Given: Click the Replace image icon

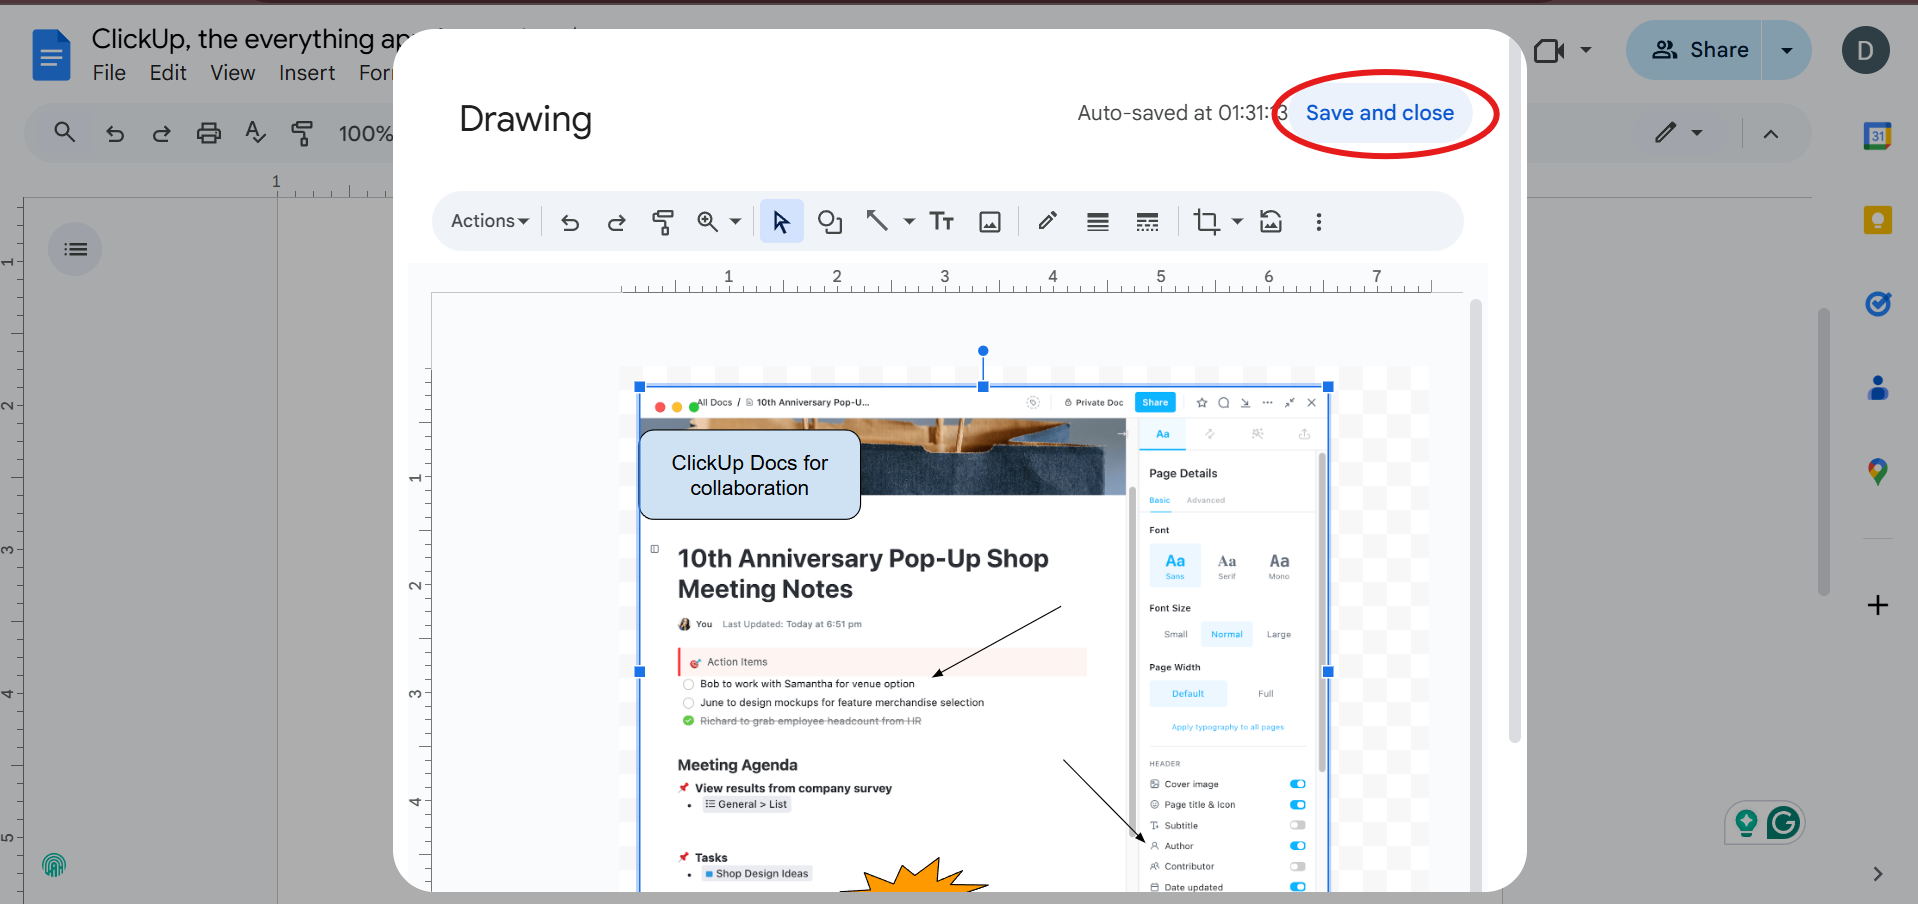Looking at the screenshot, I should pos(1270,221).
